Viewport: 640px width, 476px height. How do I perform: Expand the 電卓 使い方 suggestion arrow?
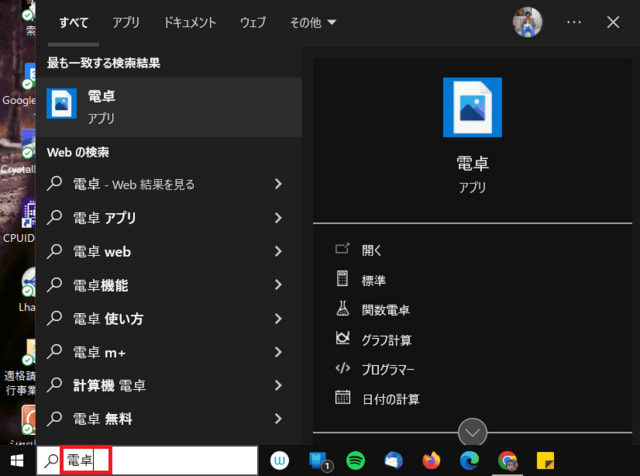point(278,319)
